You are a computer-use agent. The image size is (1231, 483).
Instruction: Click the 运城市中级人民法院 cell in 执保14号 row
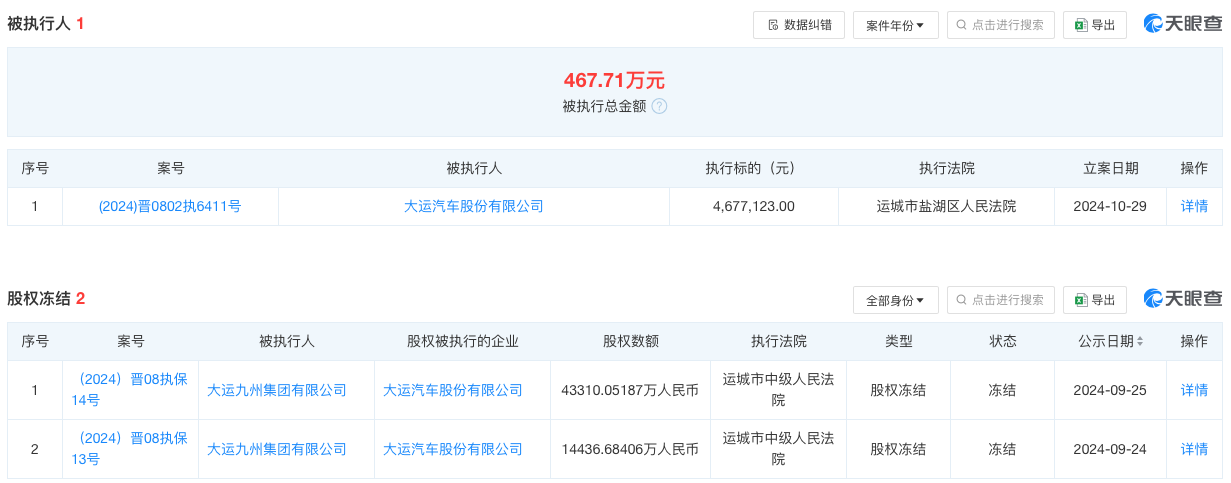tap(778, 390)
